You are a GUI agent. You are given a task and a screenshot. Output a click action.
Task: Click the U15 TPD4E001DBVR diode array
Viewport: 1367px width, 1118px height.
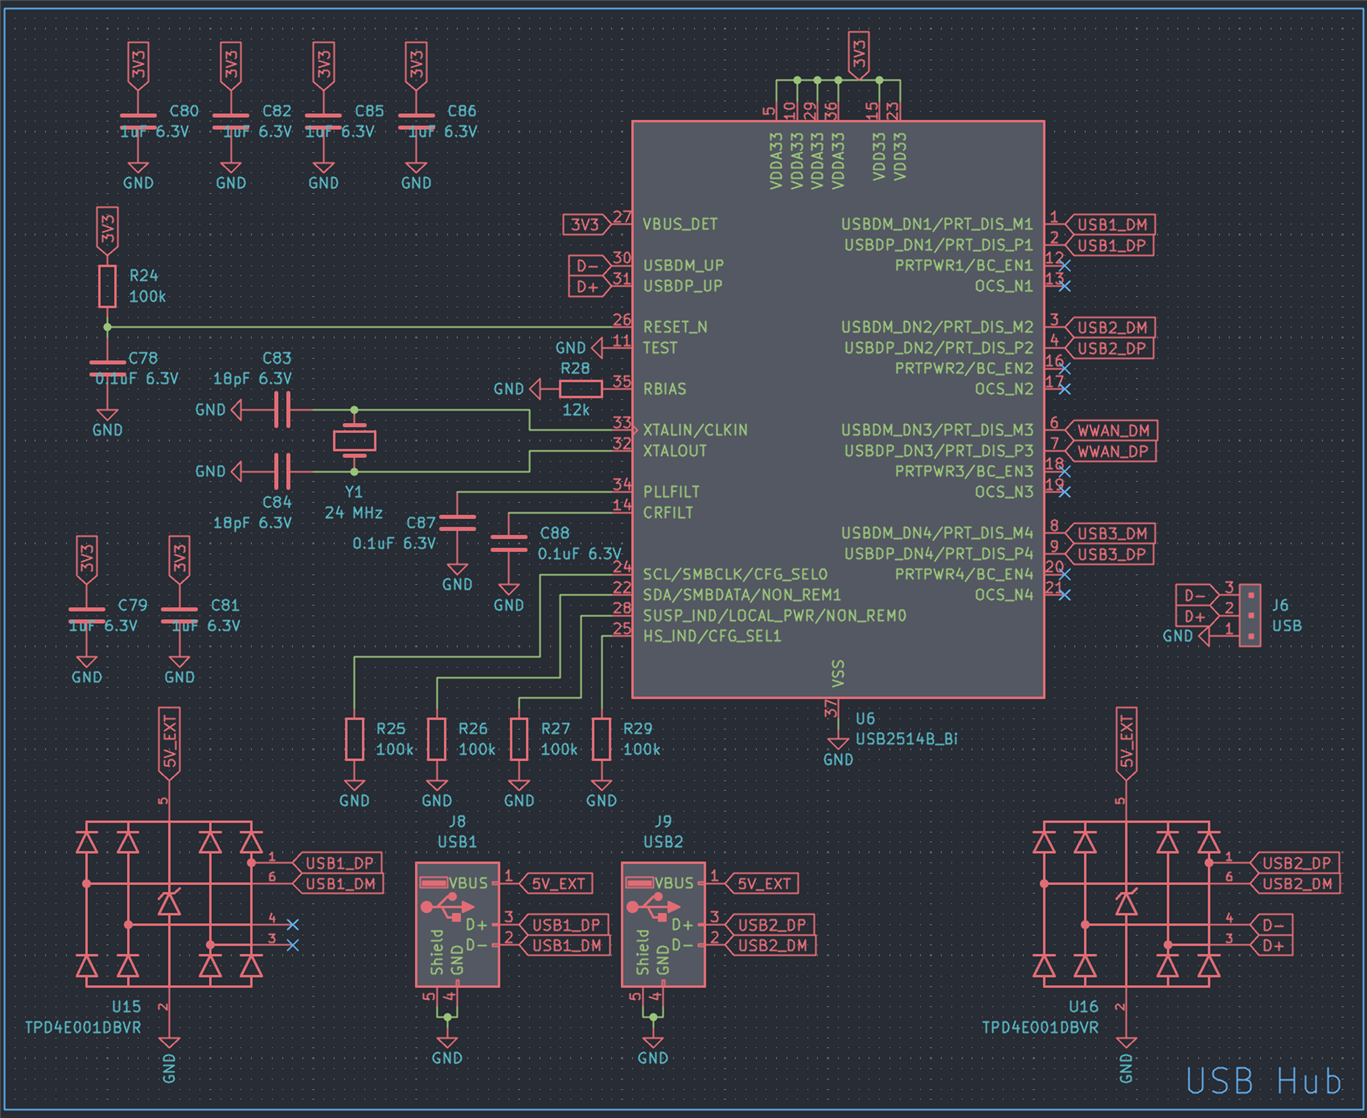tap(169, 903)
